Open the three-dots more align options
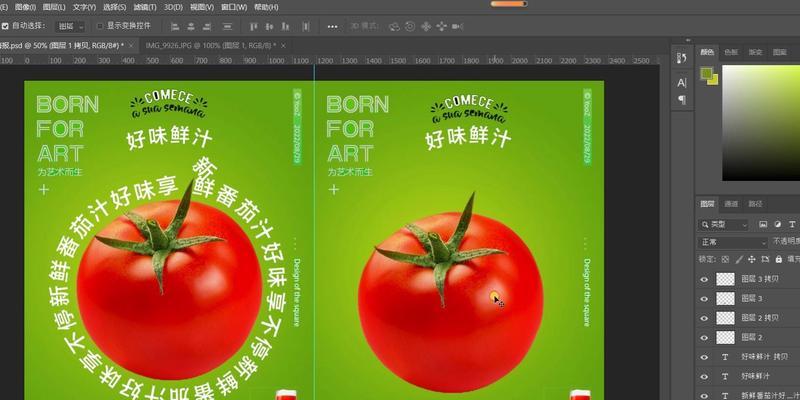This screenshot has height=400, width=800. 333,27
